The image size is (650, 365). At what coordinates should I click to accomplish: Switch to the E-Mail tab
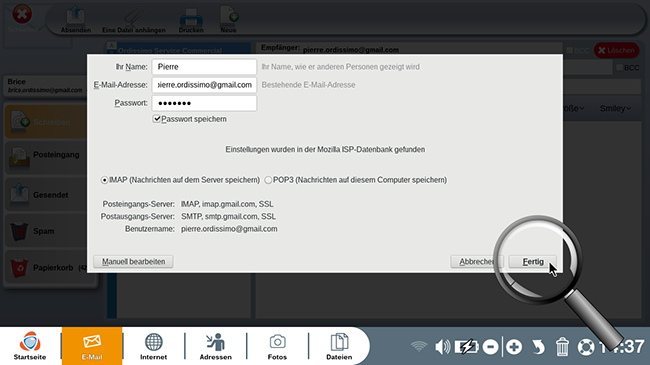tap(92, 346)
